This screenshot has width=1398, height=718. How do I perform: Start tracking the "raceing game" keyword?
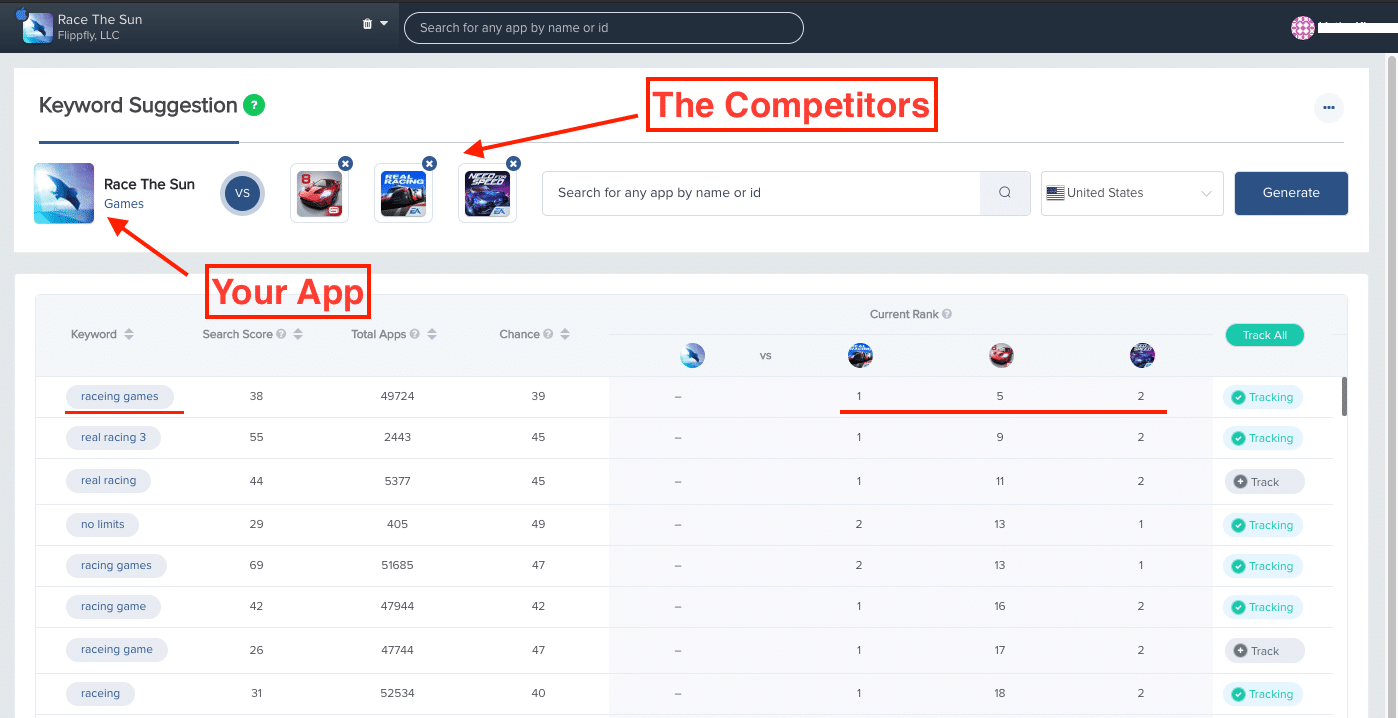point(1265,651)
